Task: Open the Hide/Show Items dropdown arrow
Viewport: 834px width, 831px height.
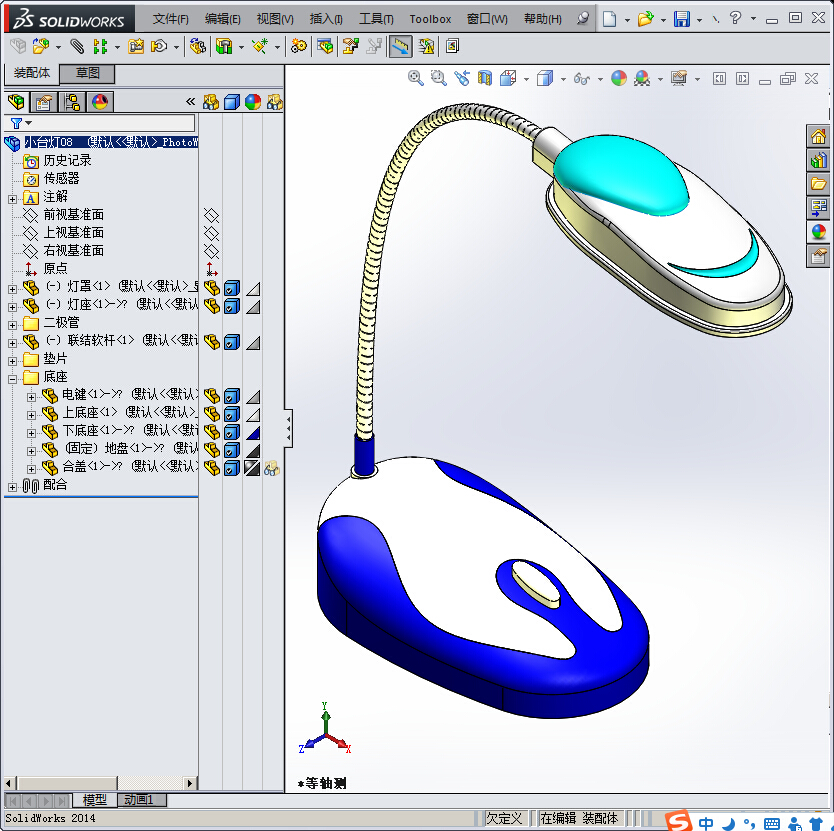Action: click(x=601, y=79)
